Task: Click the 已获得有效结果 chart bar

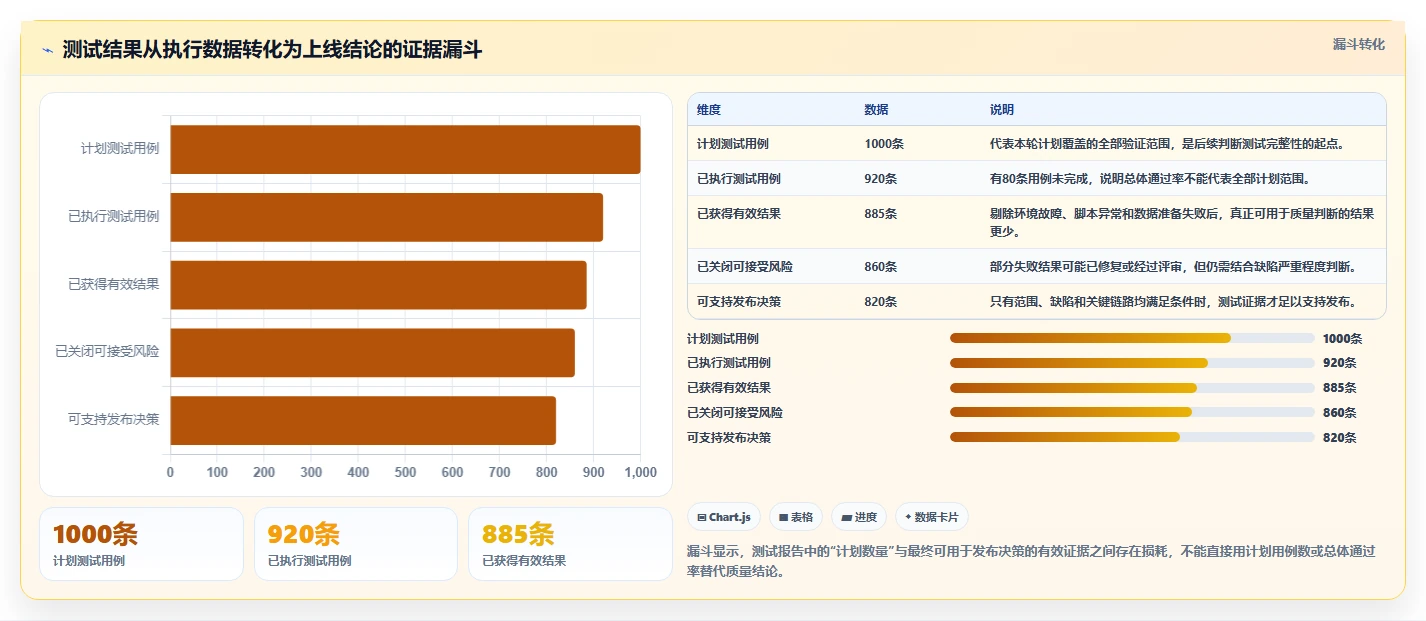Action: click(378, 284)
